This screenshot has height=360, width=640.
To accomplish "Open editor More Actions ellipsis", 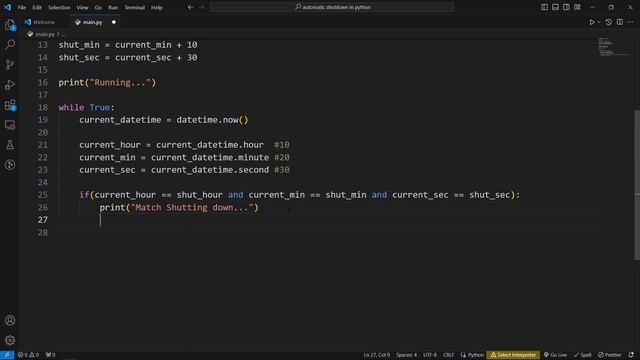I will pos(631,22).
